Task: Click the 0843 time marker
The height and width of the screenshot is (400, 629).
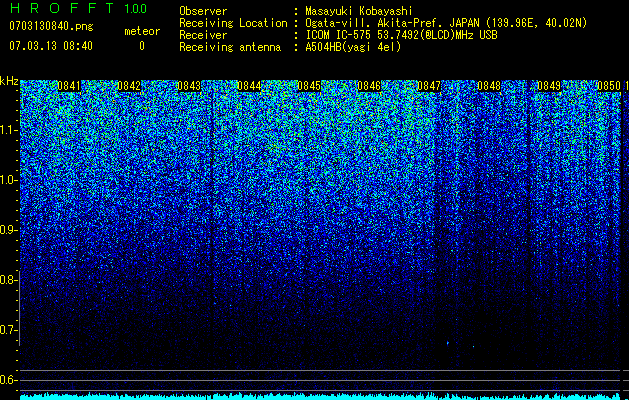Action: [x=189, y=86]
